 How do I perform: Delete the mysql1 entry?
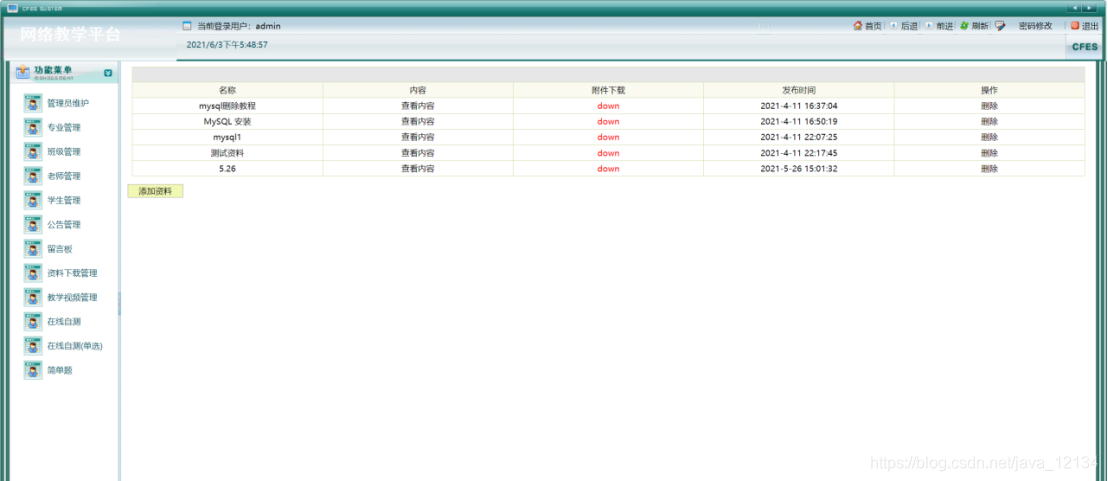pyautogui.click(x=989, y=137)
